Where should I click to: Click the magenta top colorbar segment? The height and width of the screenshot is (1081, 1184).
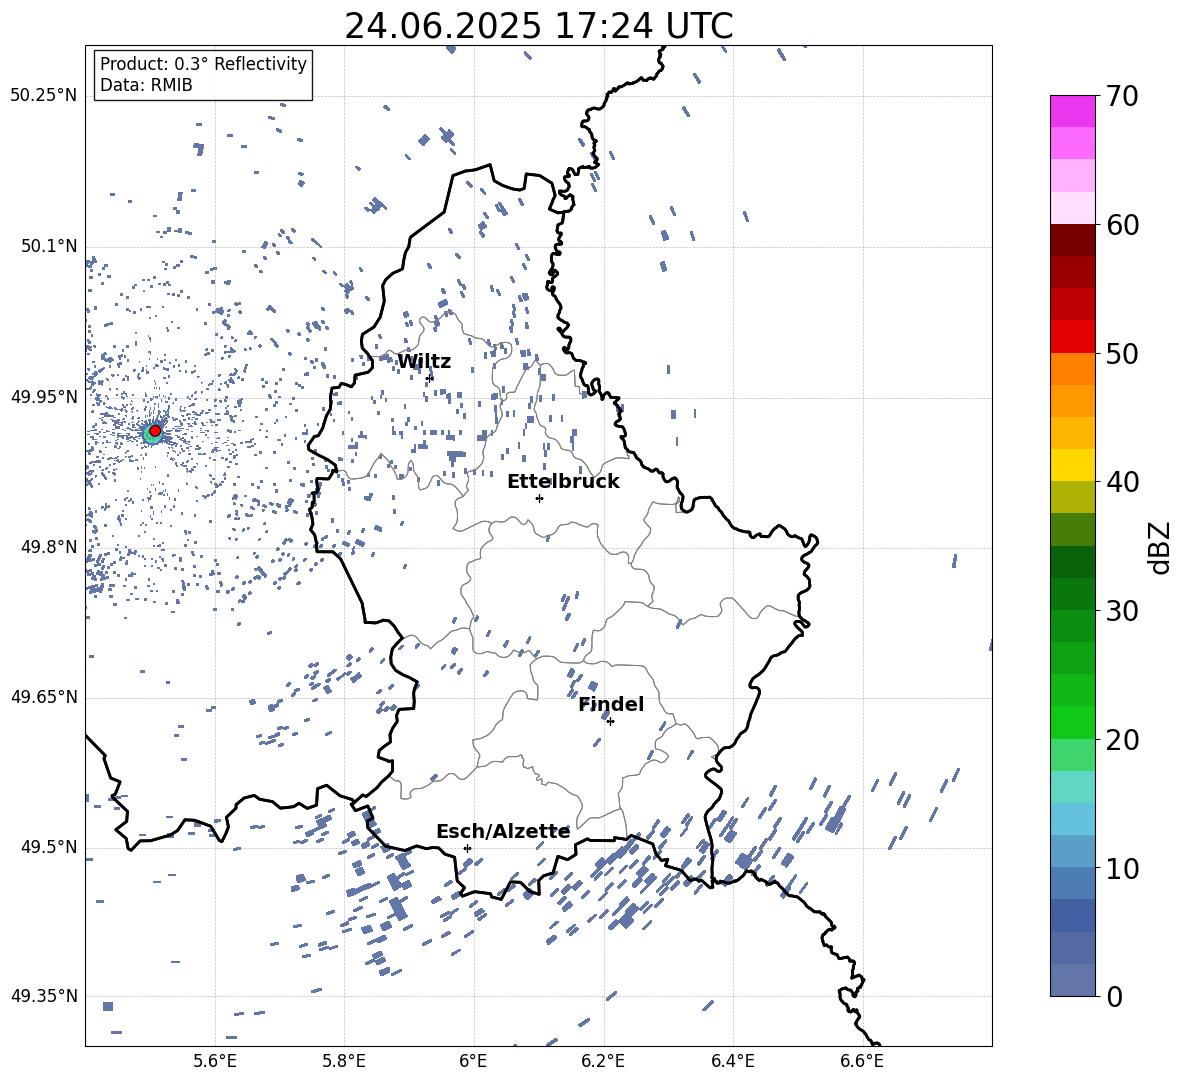[x=1072, y=111]
